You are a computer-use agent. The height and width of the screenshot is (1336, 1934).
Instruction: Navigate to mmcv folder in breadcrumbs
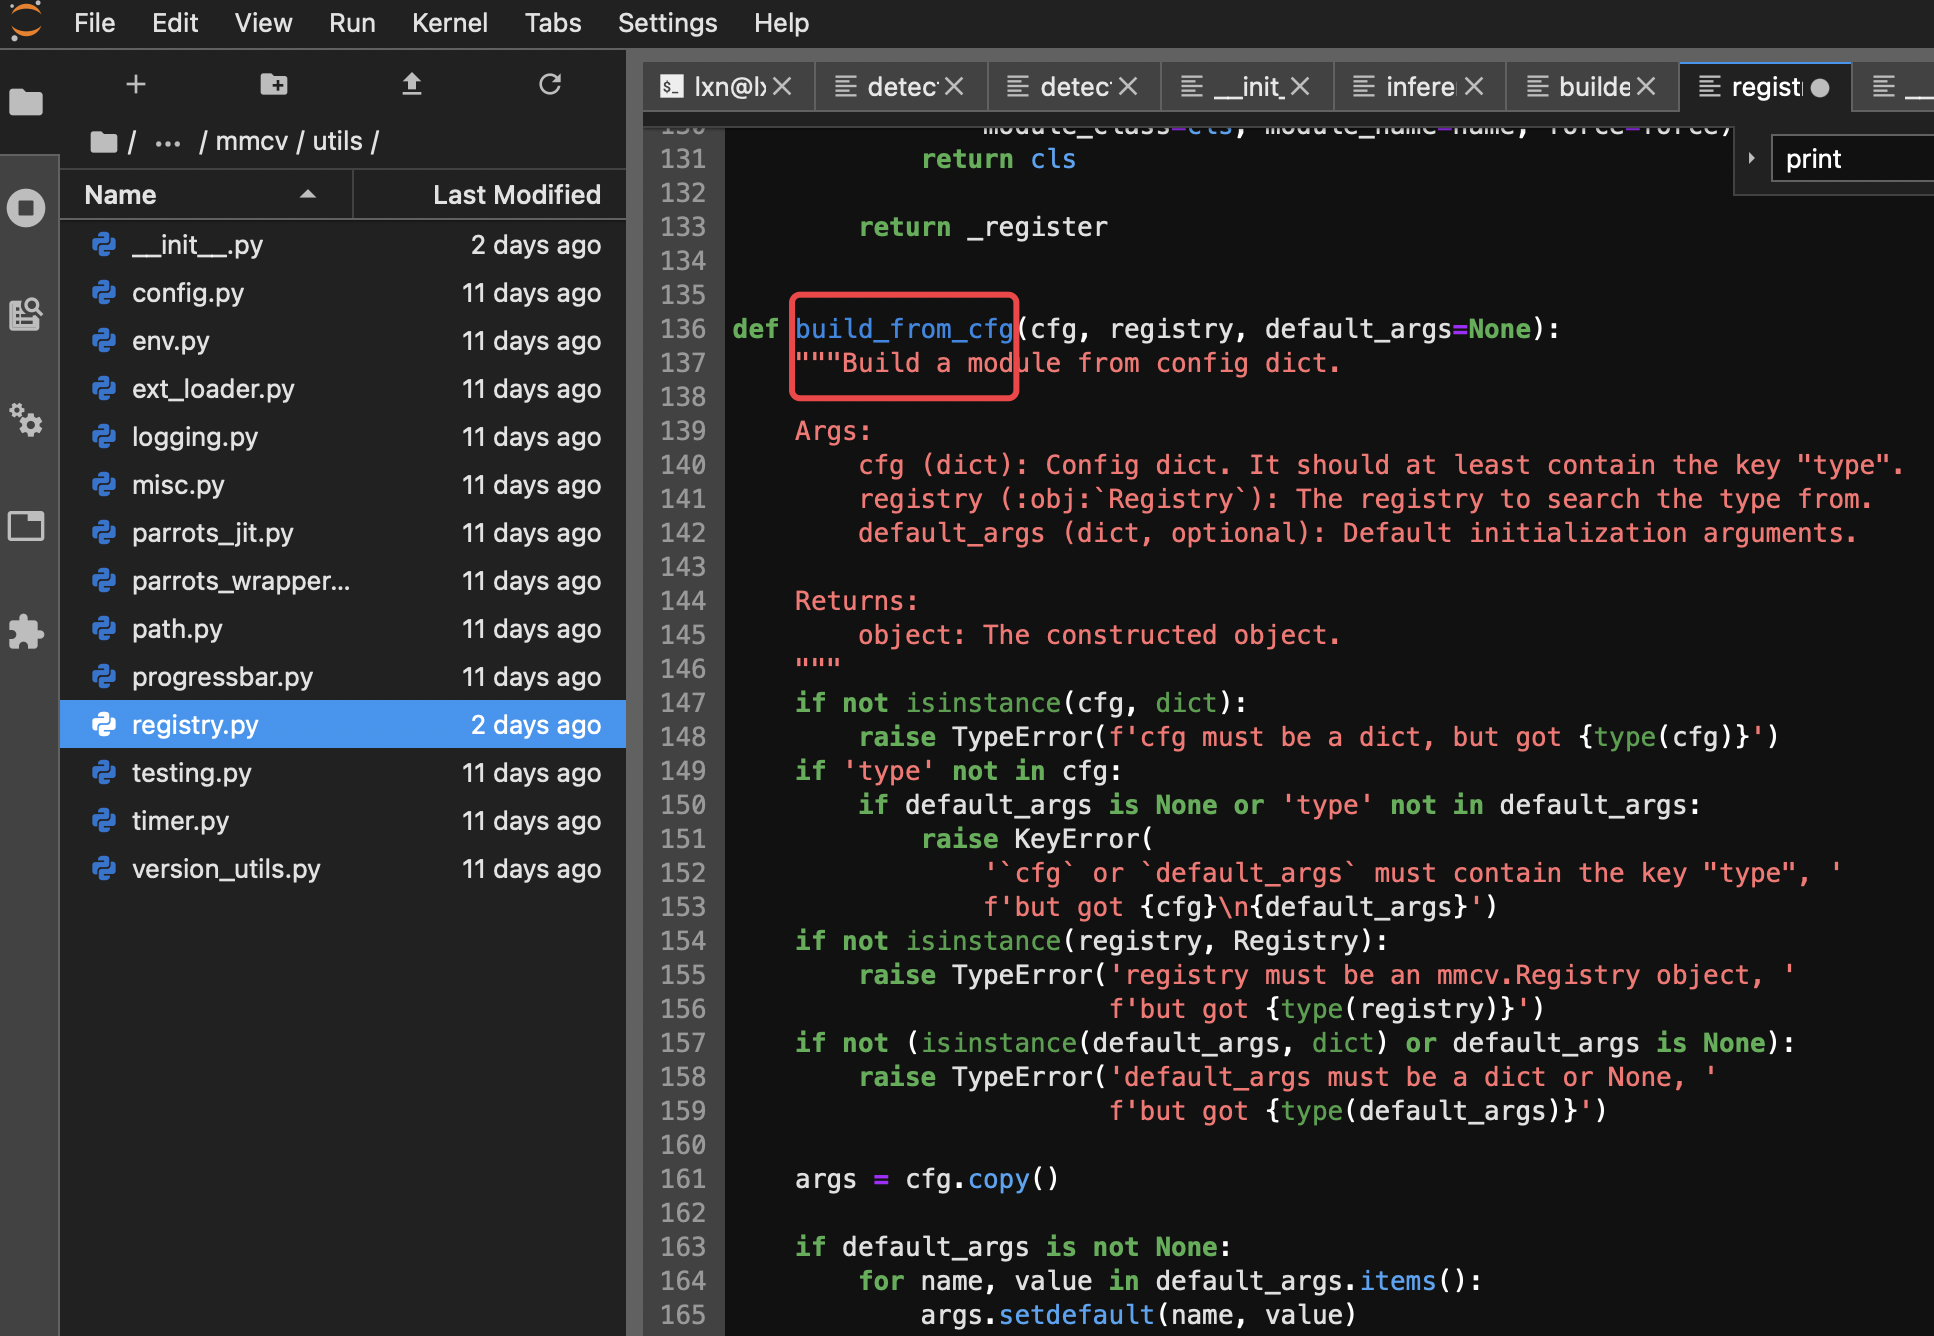point(251,142)
